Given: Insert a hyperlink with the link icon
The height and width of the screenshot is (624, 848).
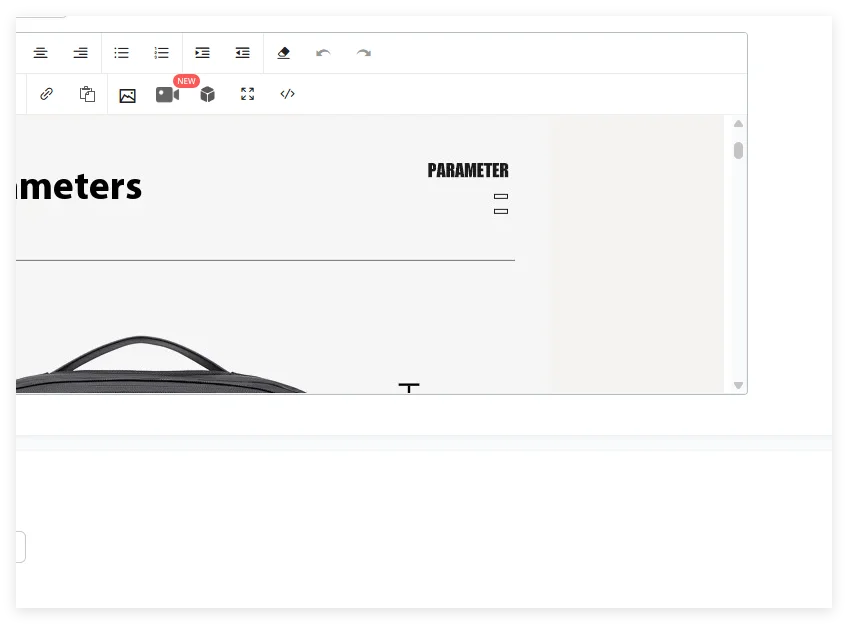Looking at the screenshot, I should 47,94.
